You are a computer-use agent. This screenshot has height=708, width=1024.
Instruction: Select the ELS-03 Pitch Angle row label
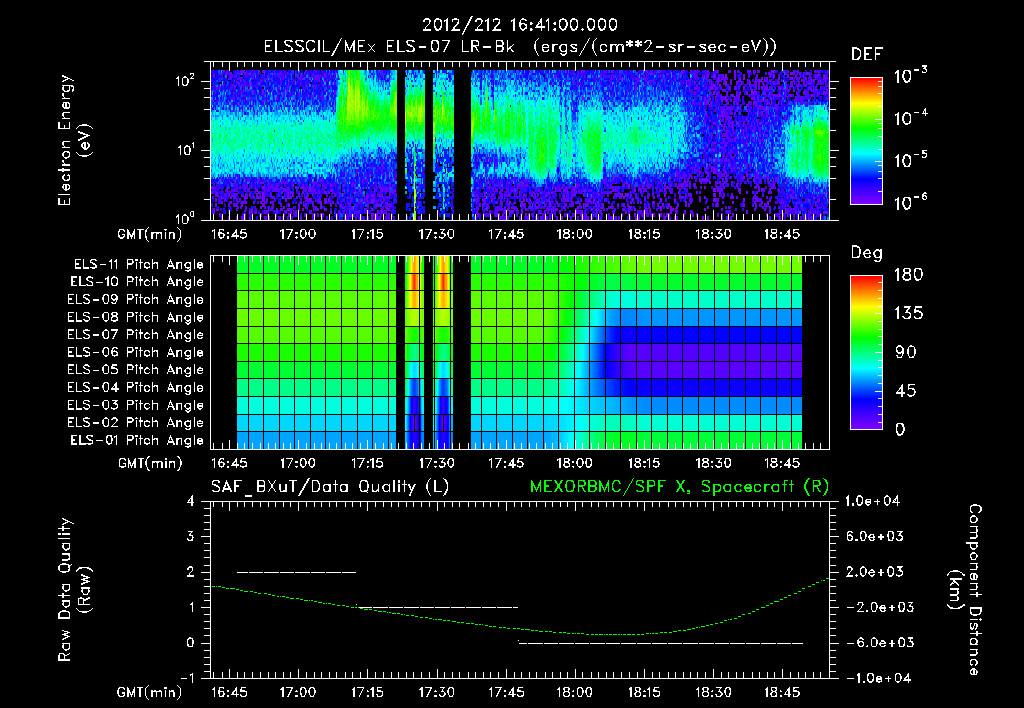click(136, 405)
